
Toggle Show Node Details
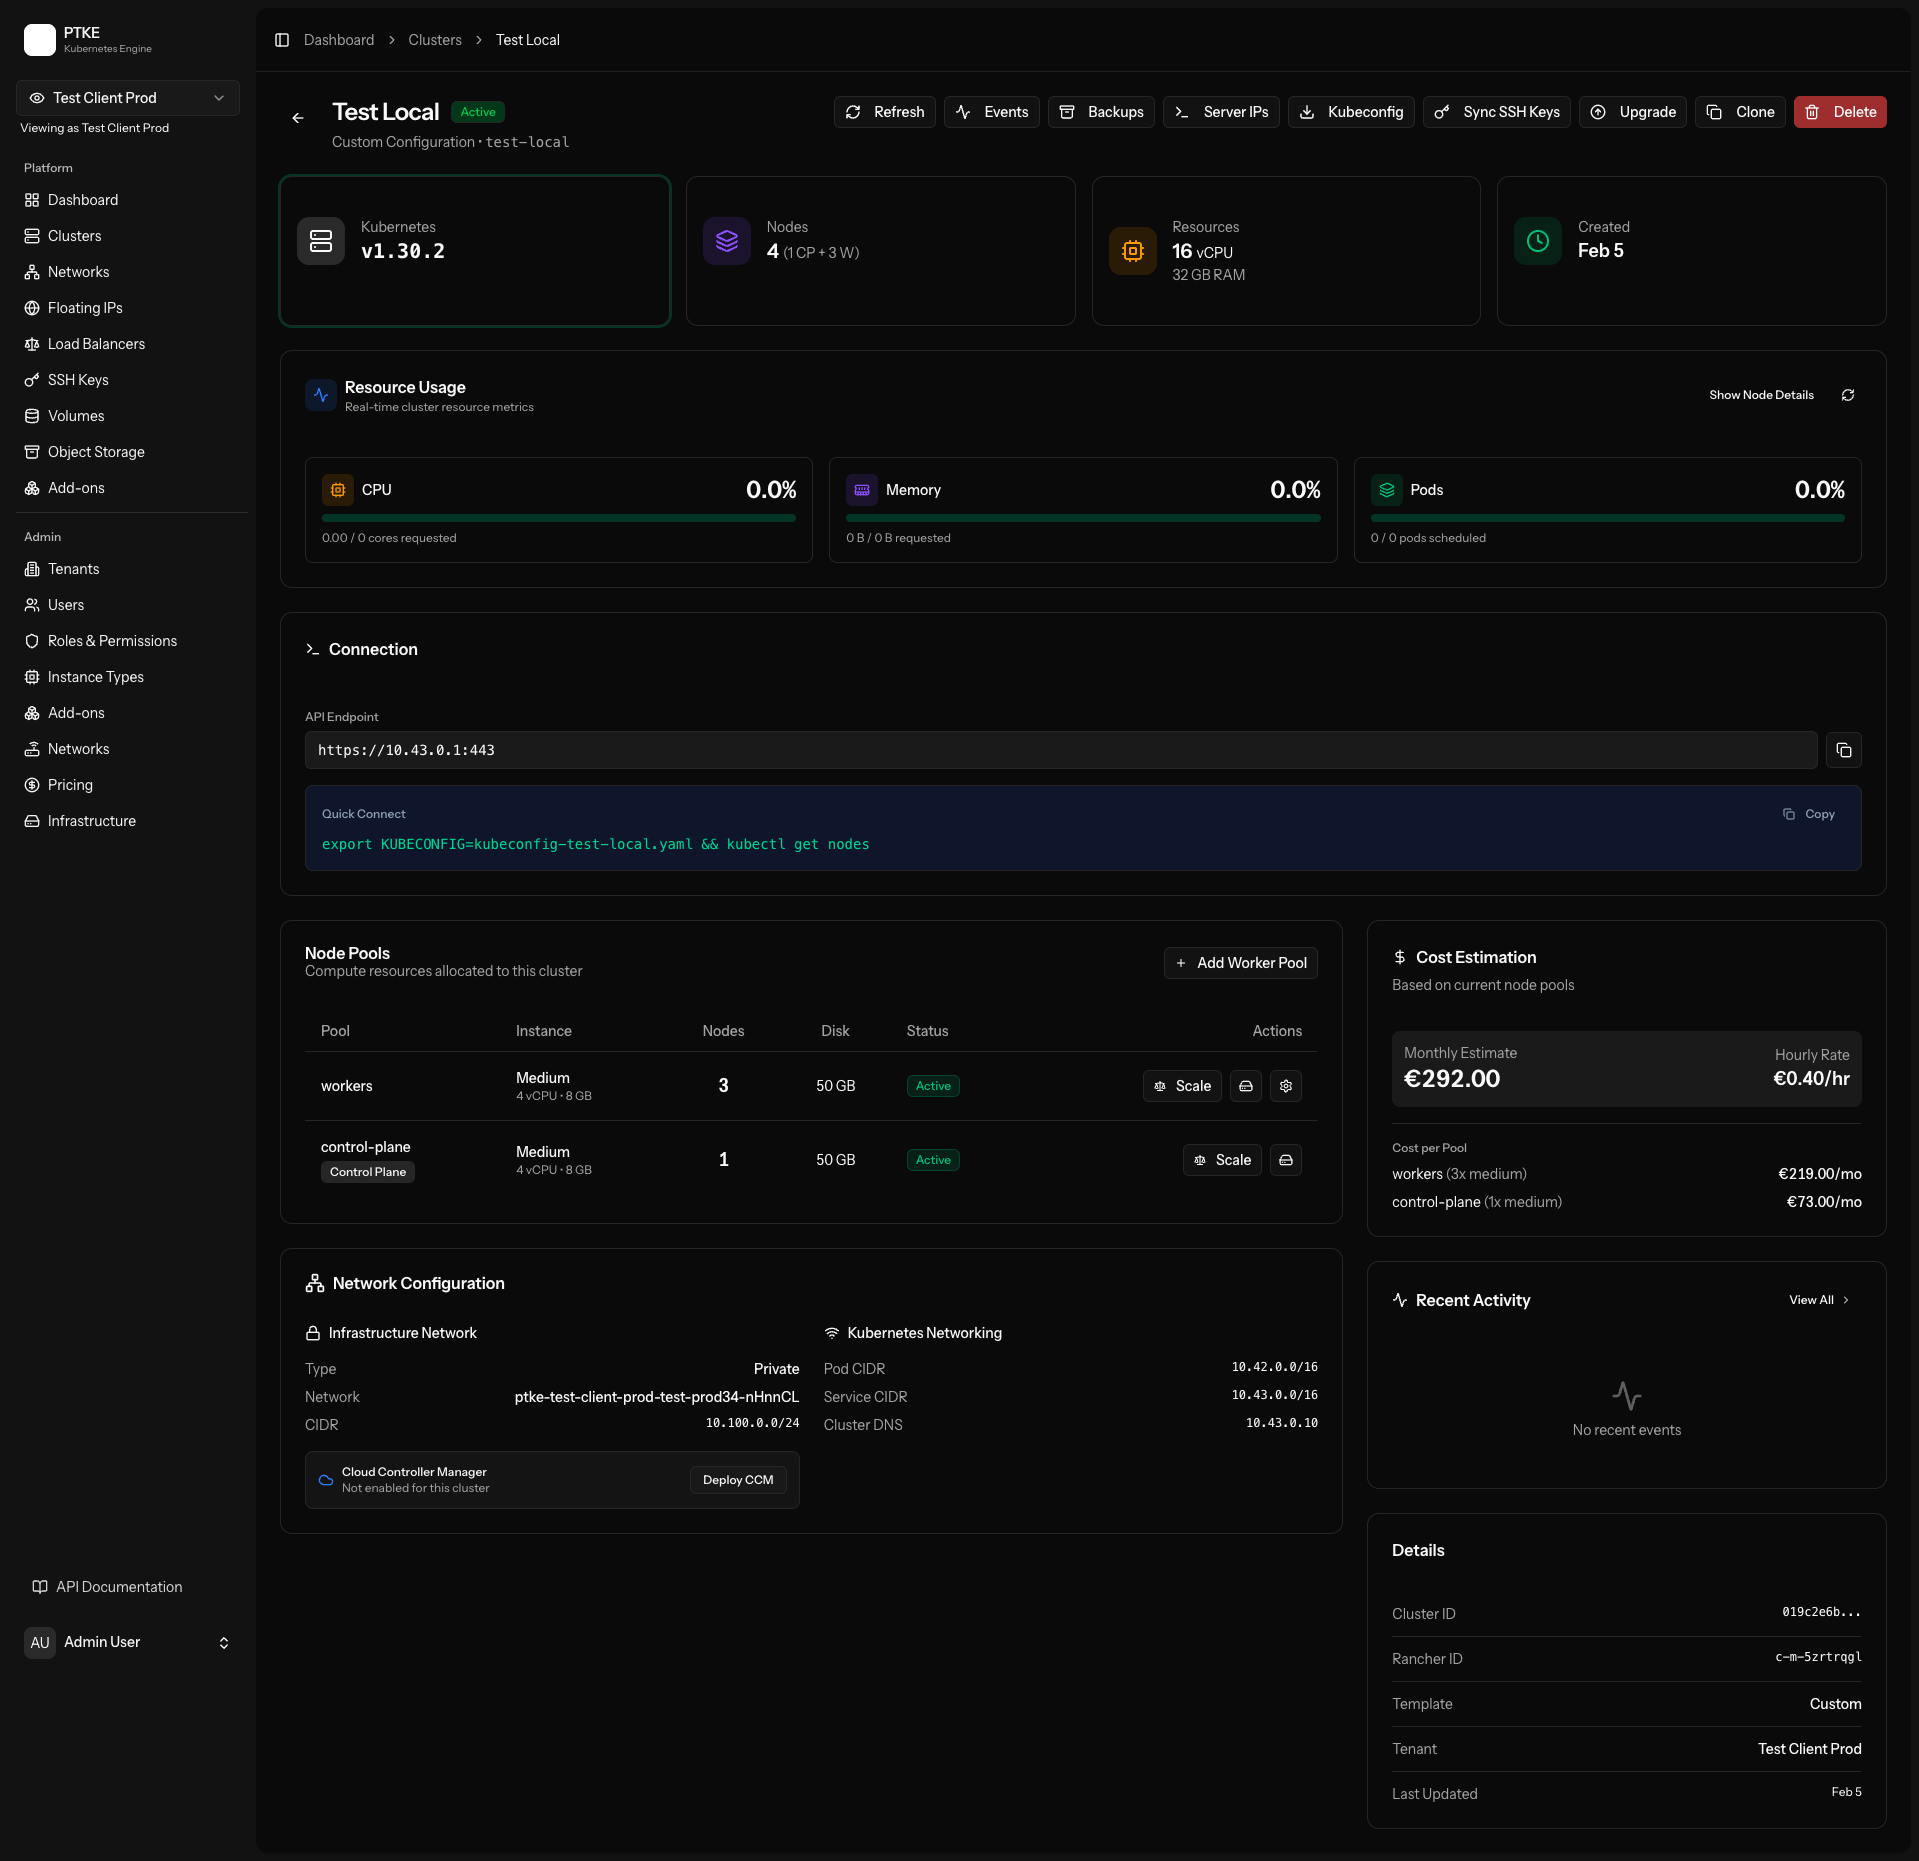coord(1761,395)
